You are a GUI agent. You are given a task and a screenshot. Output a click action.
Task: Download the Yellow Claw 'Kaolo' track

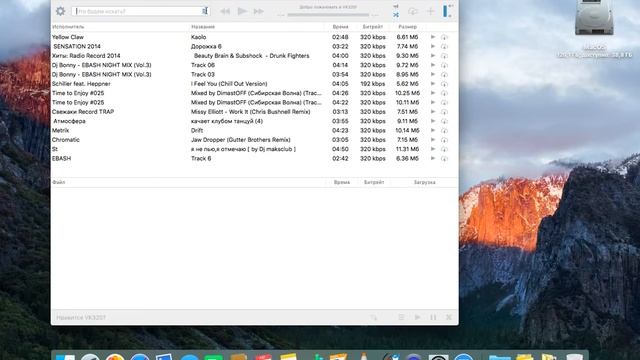444,37
